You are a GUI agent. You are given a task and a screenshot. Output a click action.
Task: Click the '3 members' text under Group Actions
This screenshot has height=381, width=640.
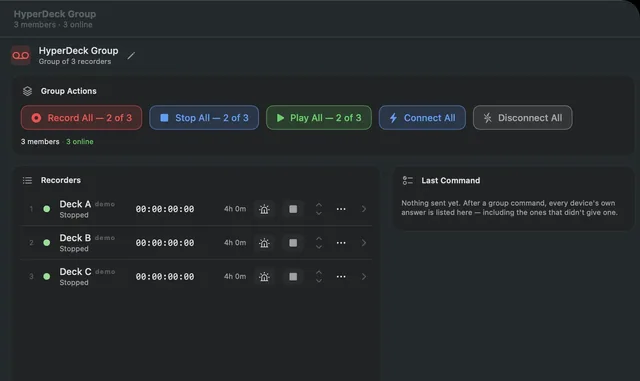pos(40,142)
